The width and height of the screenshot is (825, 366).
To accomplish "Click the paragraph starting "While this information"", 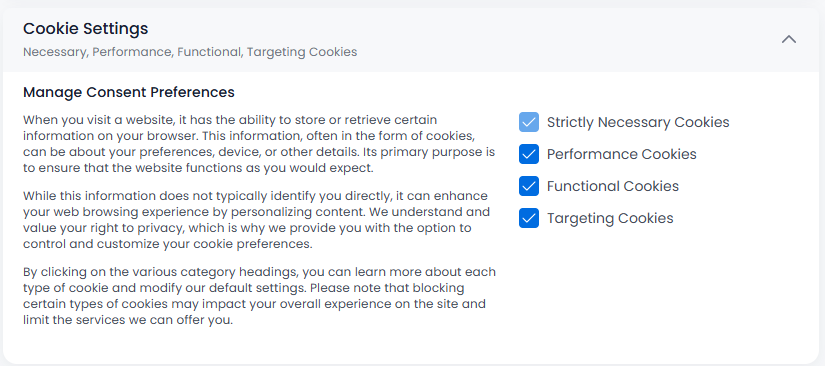I will 257,220.
